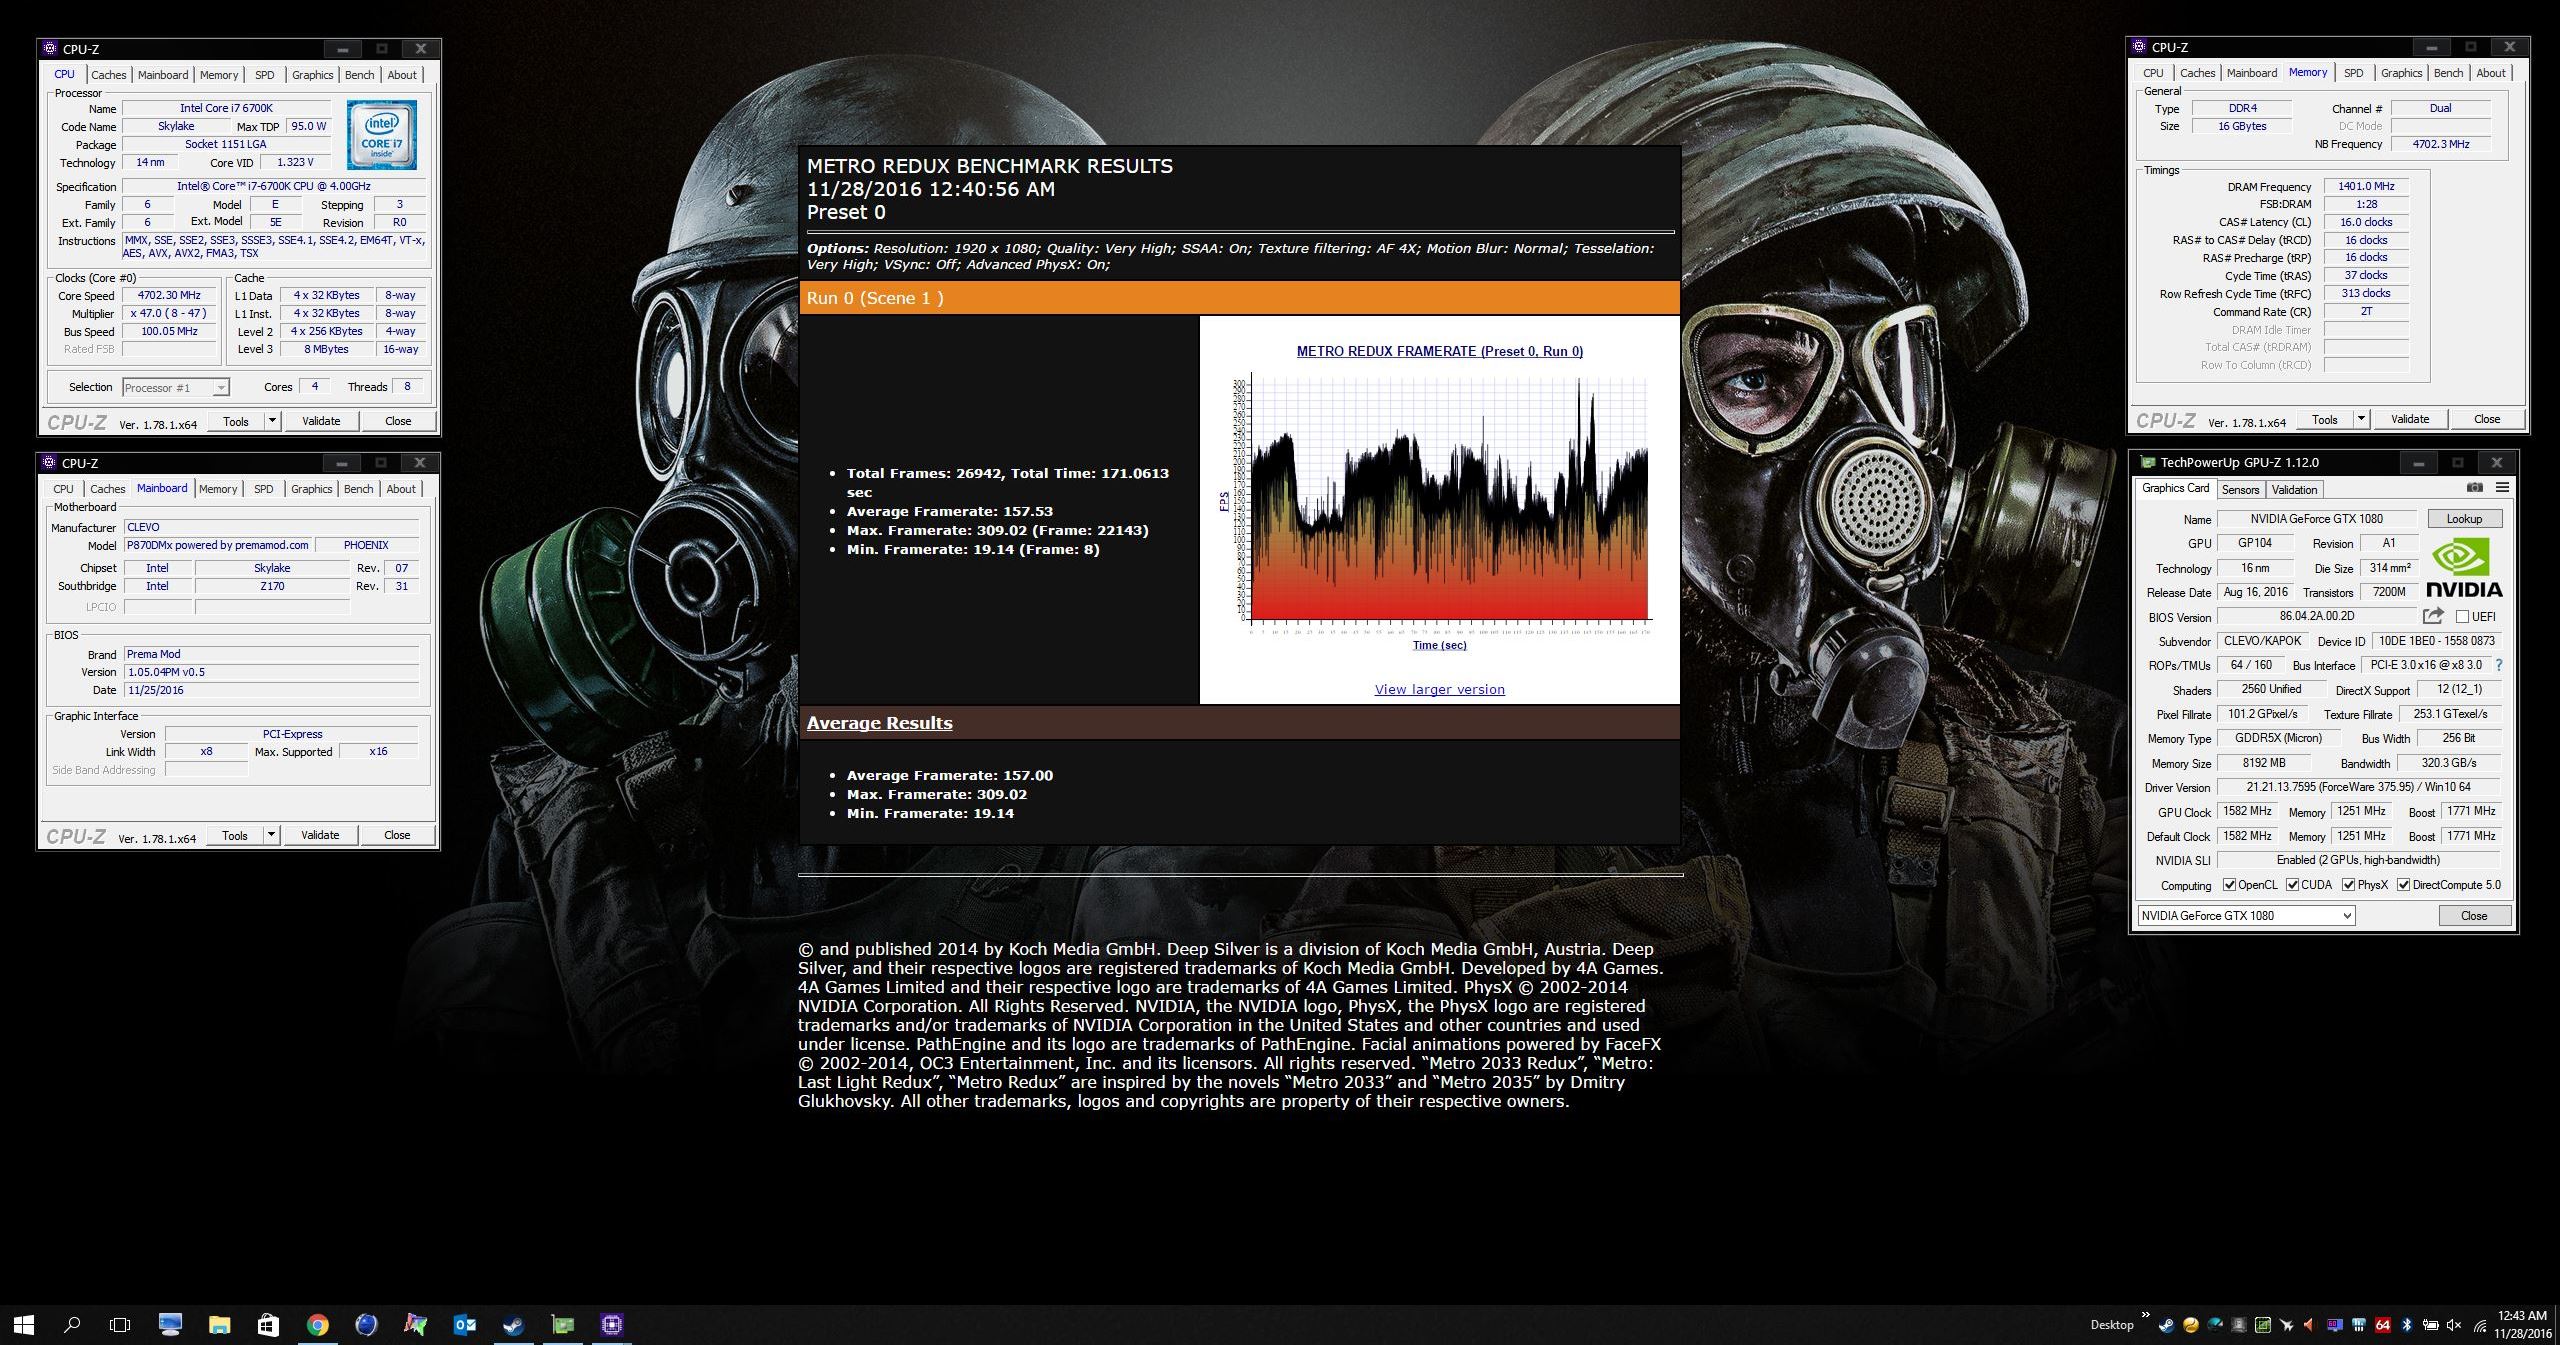Toggle the DirectCompute 5.0 checkbox
2560x1345 pixels.
pyautogui.click(x=2403, y=885)
